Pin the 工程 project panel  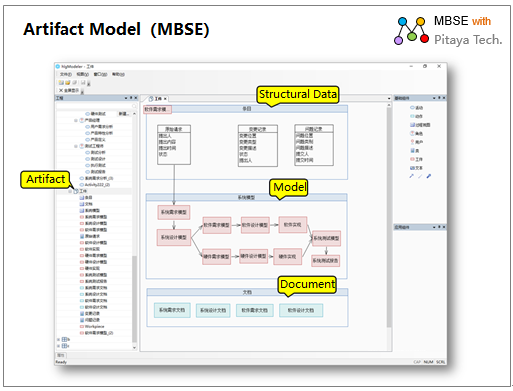[x=131, y=98]
